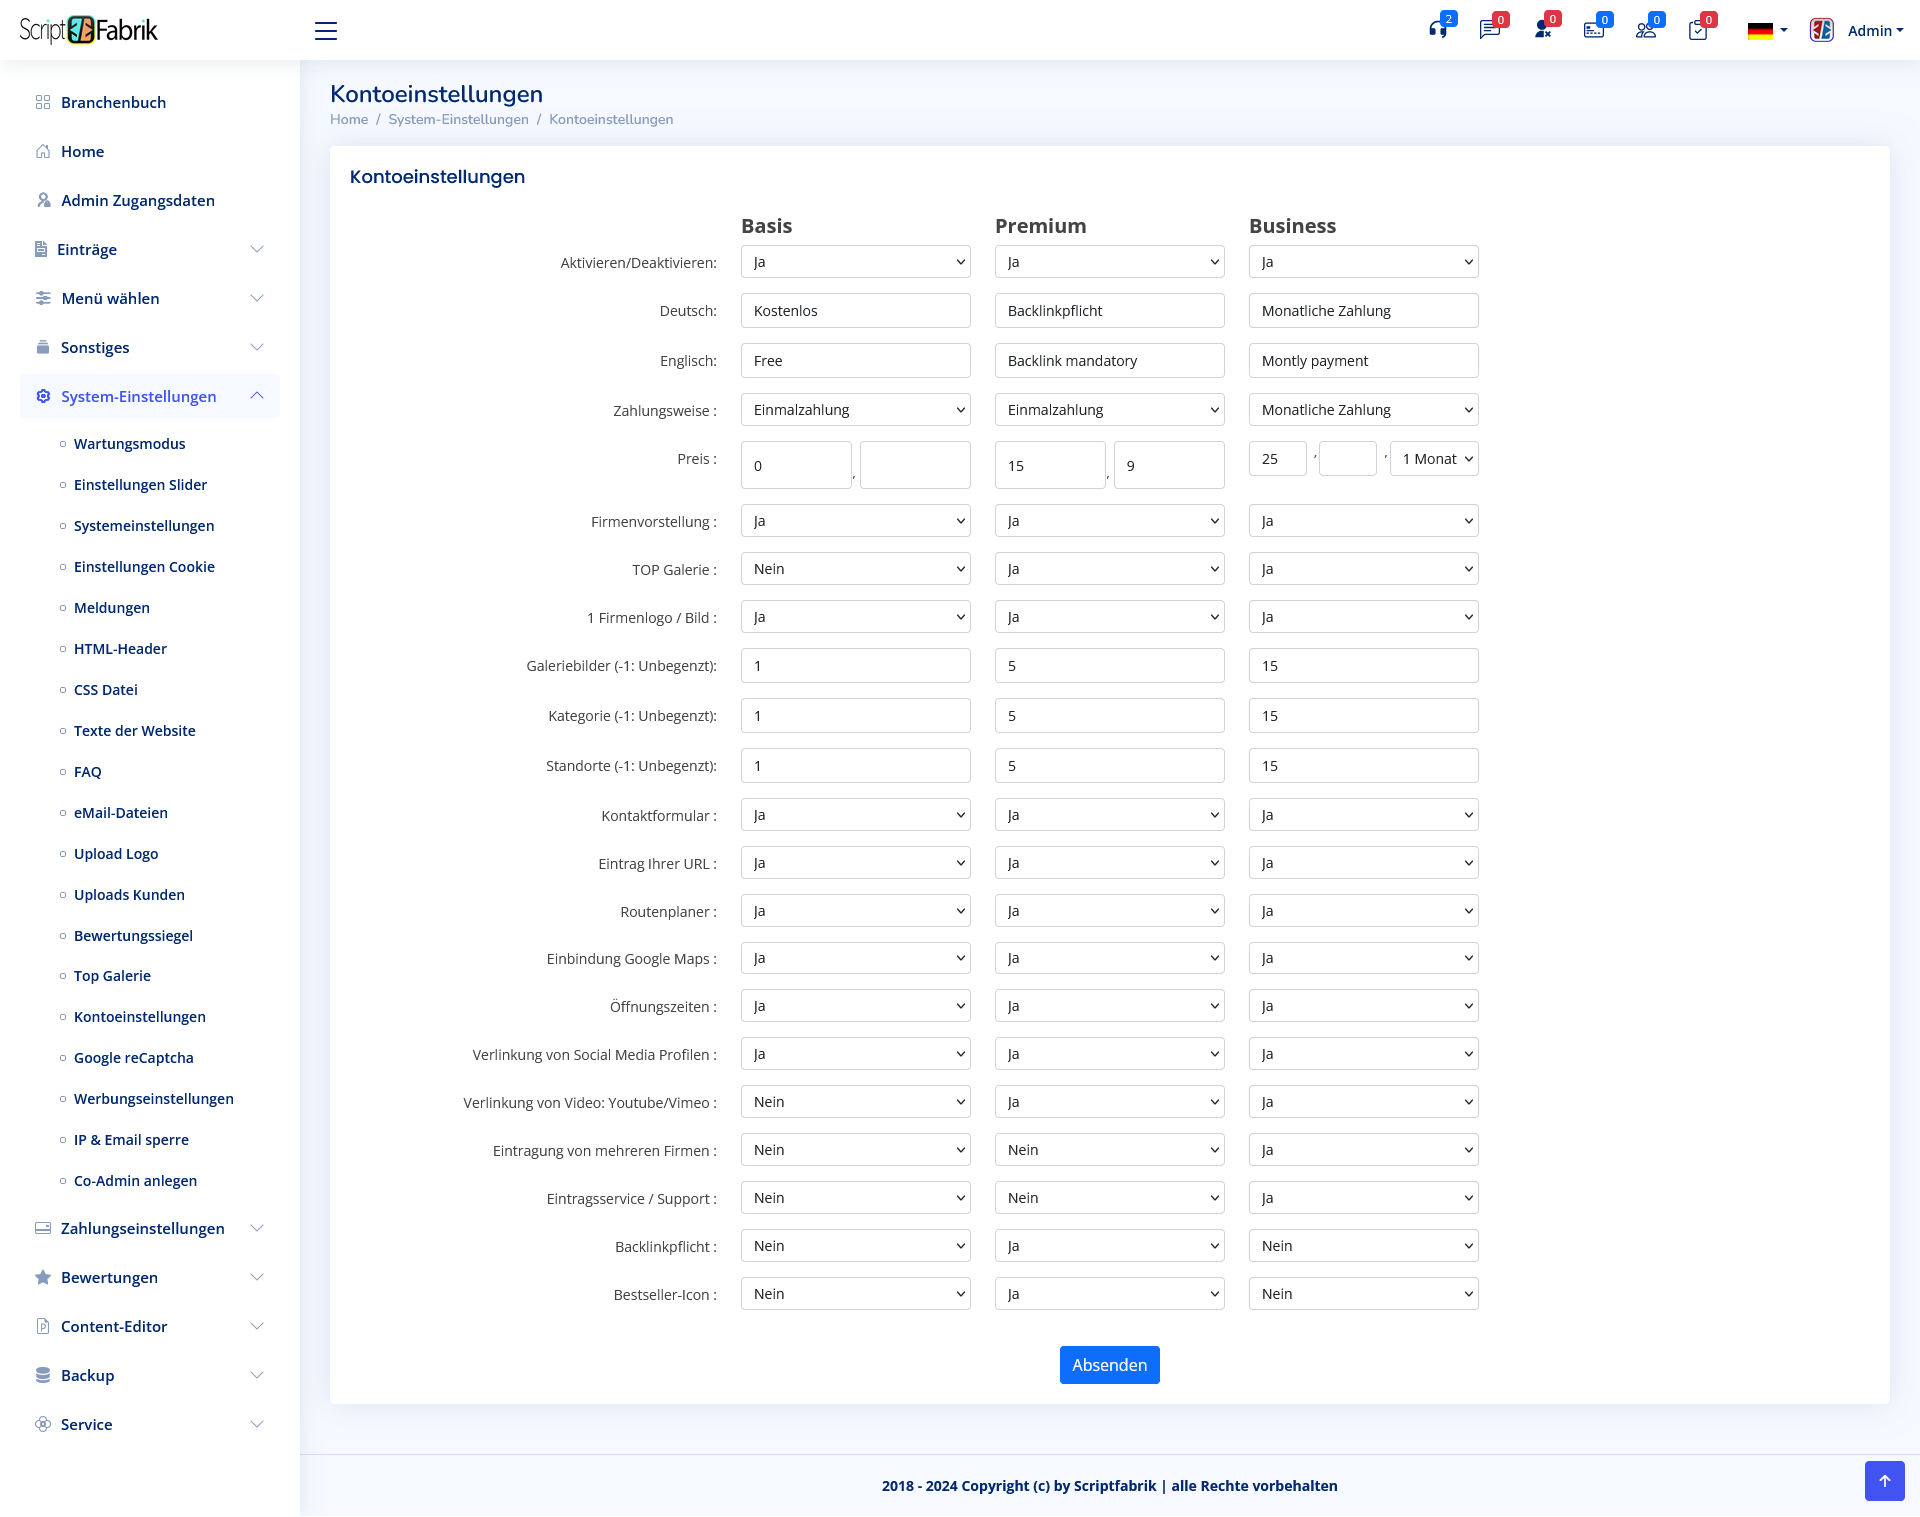
Task: Open the user removal notifications icon
Action: click(x=1542, y=30)
